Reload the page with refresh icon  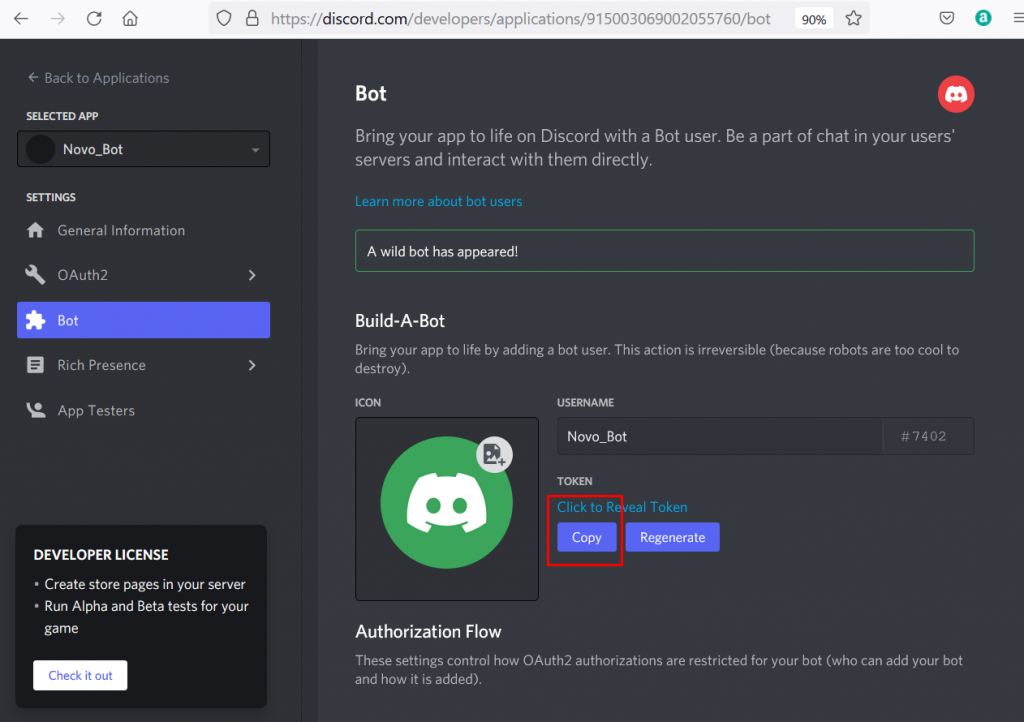click(94, 18)
